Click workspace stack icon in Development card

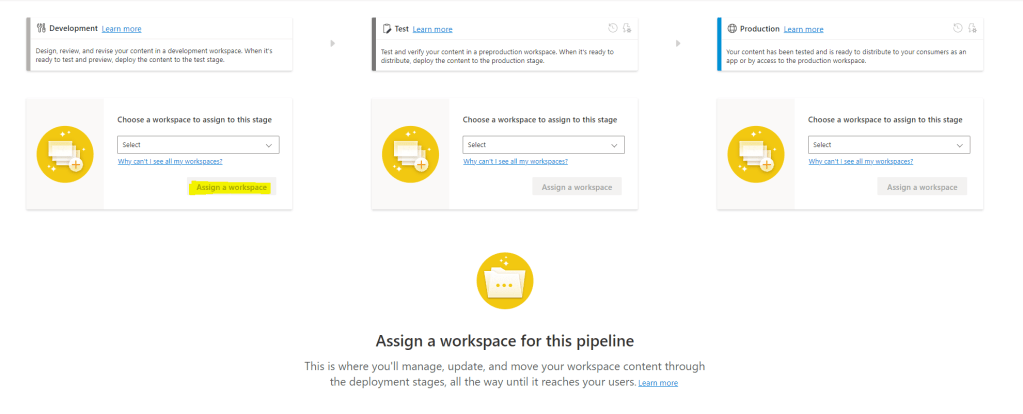[65, 154]
